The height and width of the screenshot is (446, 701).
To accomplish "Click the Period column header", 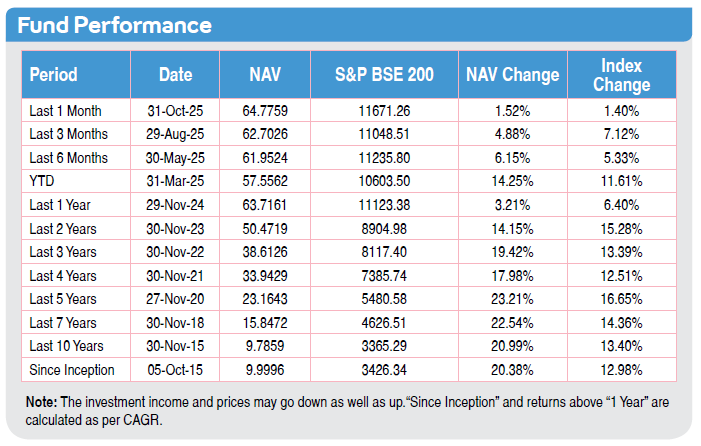I will point(54,74).
